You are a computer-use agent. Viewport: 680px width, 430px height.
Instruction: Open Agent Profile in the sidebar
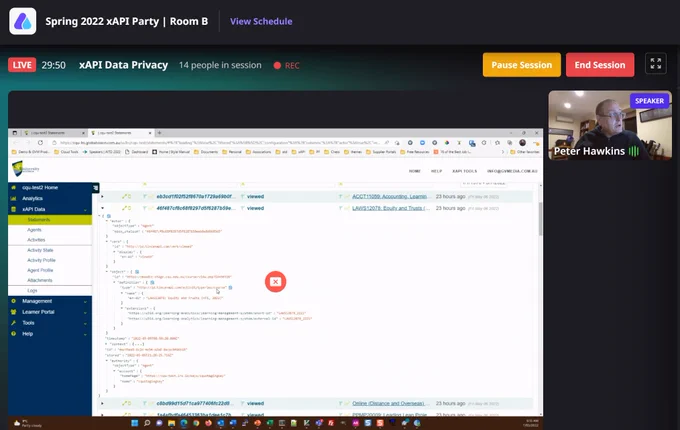click(x=40, y=270)
